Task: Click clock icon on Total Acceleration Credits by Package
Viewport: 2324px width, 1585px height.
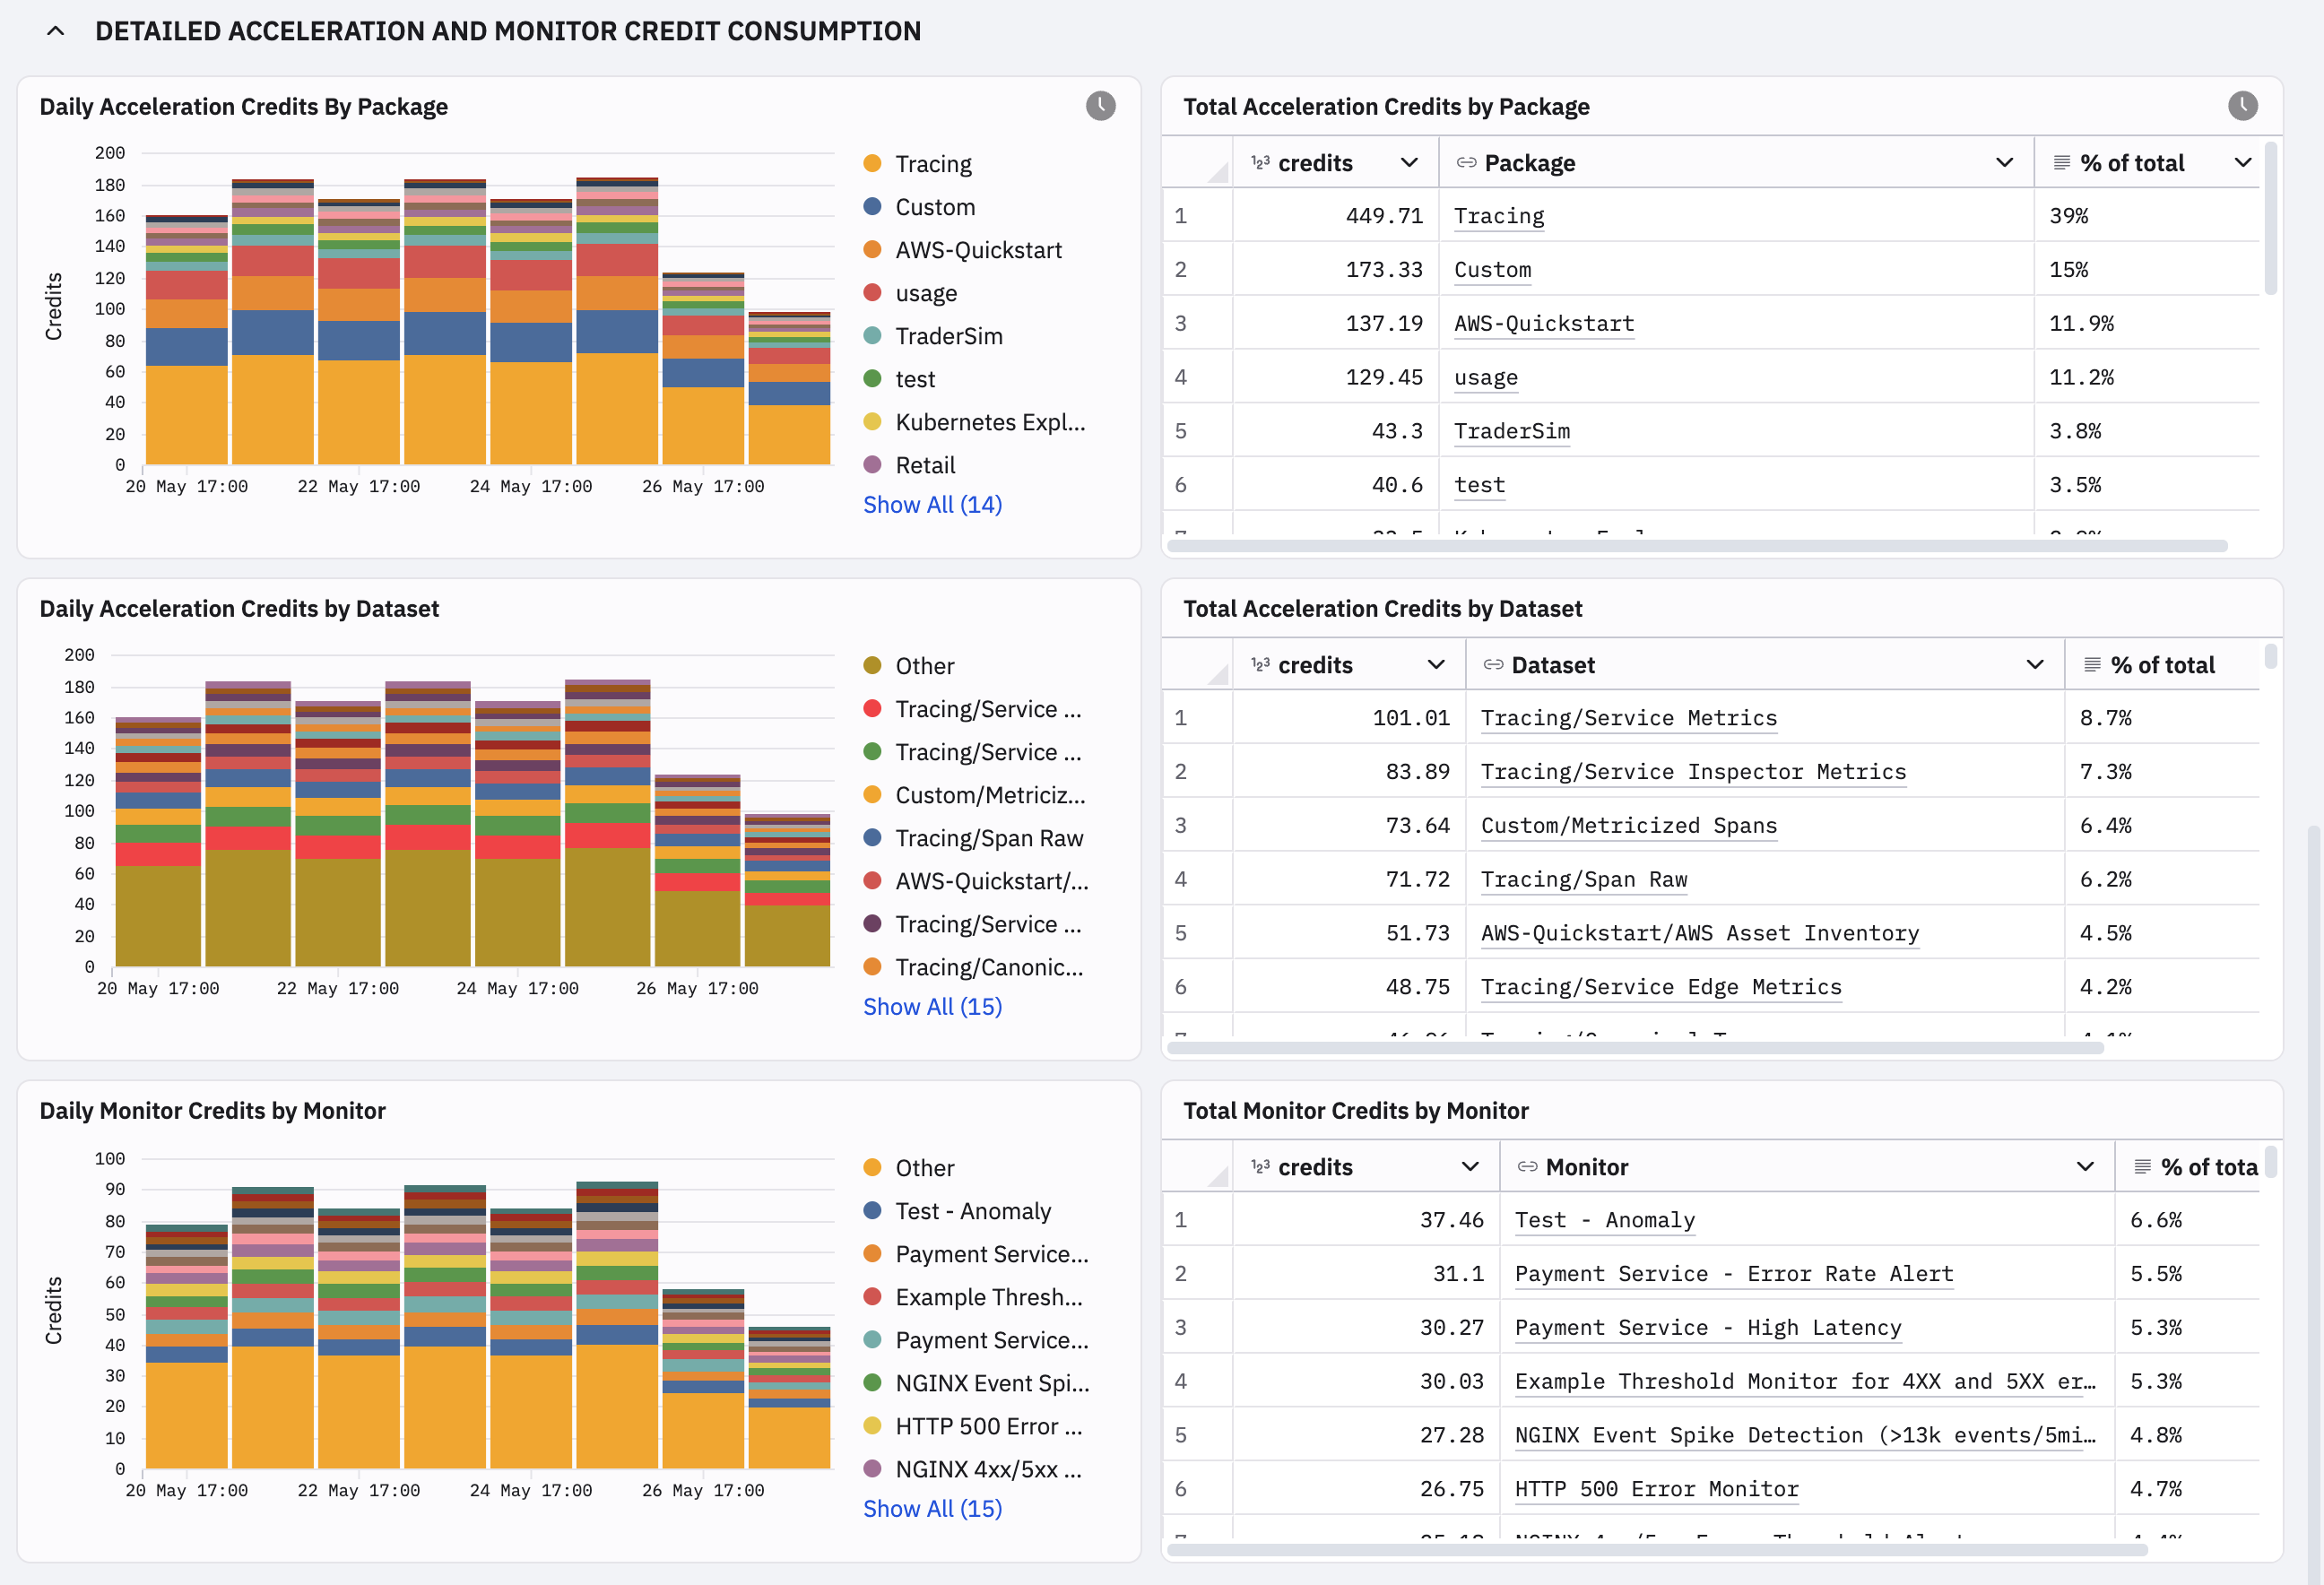Action: coord(2242,106)
